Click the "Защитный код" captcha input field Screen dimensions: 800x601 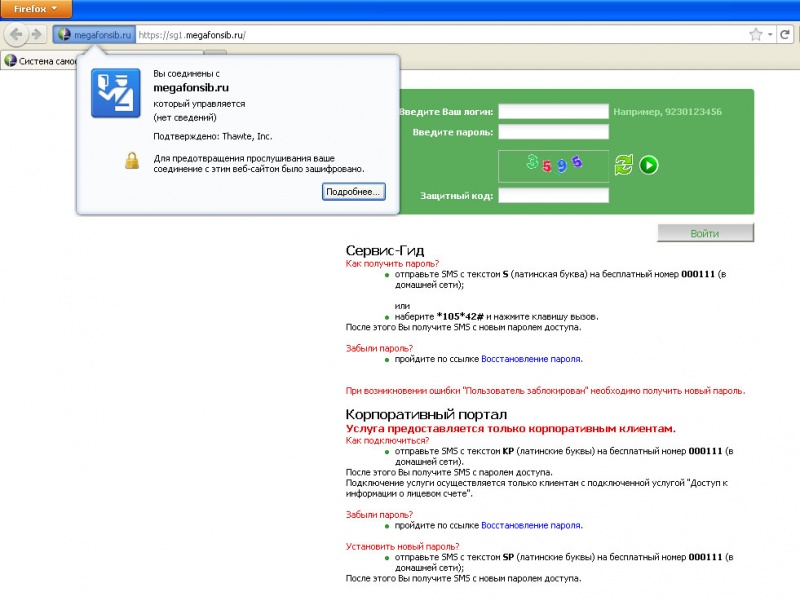click(x=553, y=196)
